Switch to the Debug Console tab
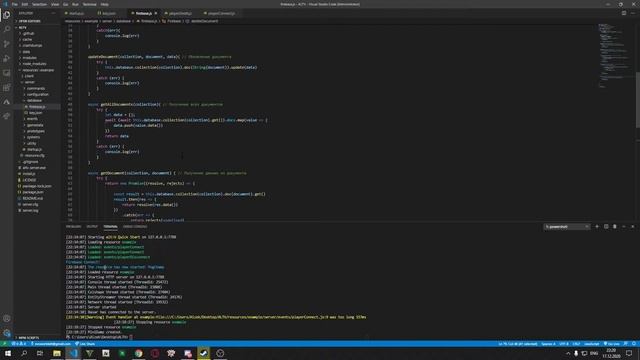 (x=135, y=227)
